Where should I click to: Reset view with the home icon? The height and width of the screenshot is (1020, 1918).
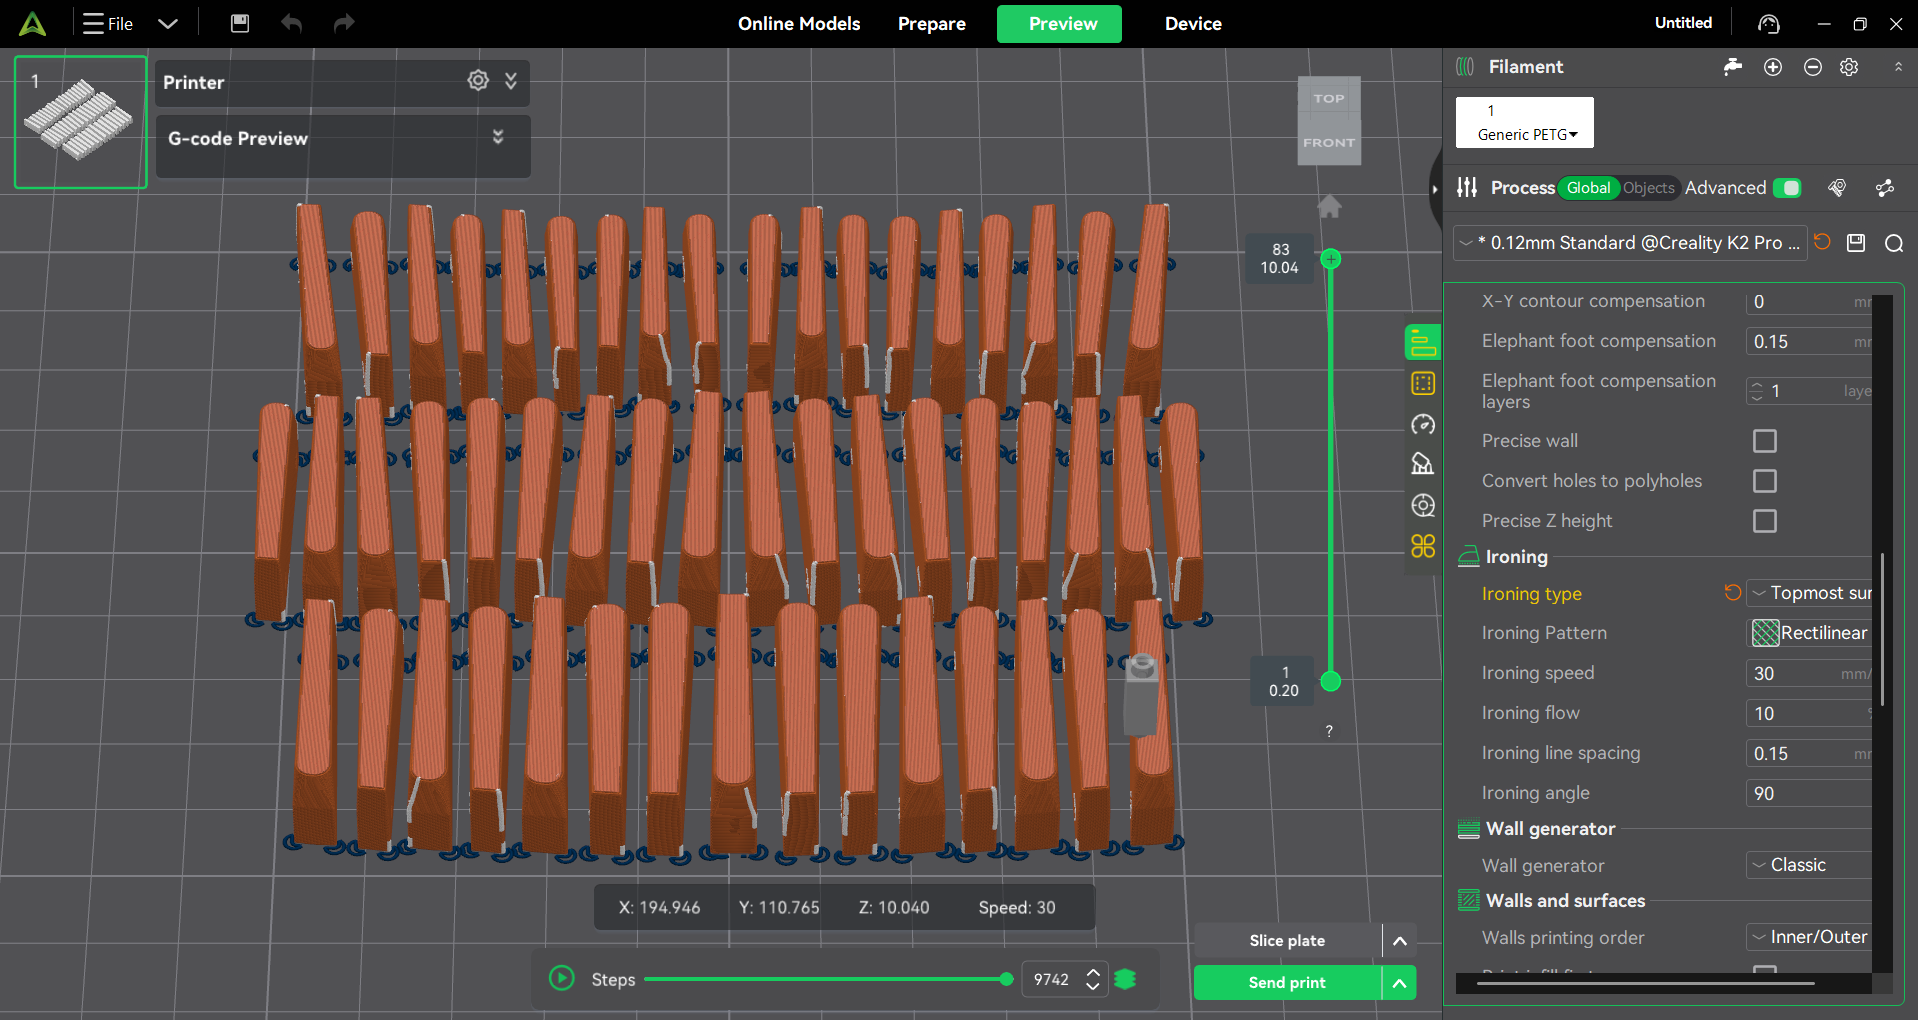pyautogui.click(x=1329, y=206)
